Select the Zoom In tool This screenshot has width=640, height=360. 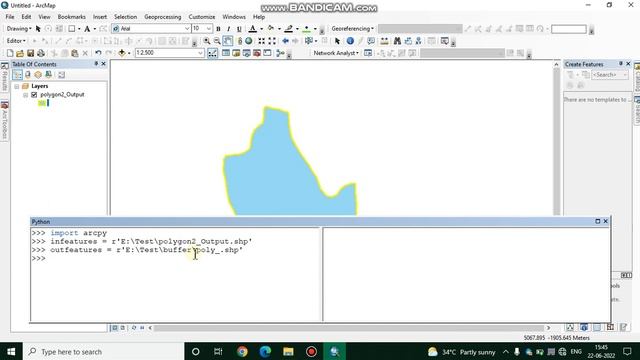point(207,41)
